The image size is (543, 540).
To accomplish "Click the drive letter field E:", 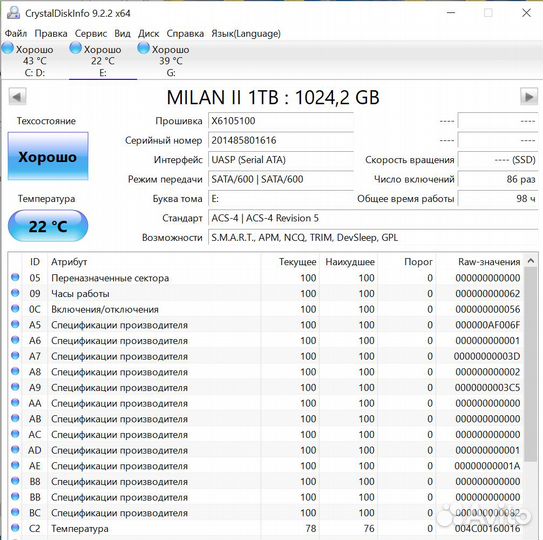I will coord(281,198).
